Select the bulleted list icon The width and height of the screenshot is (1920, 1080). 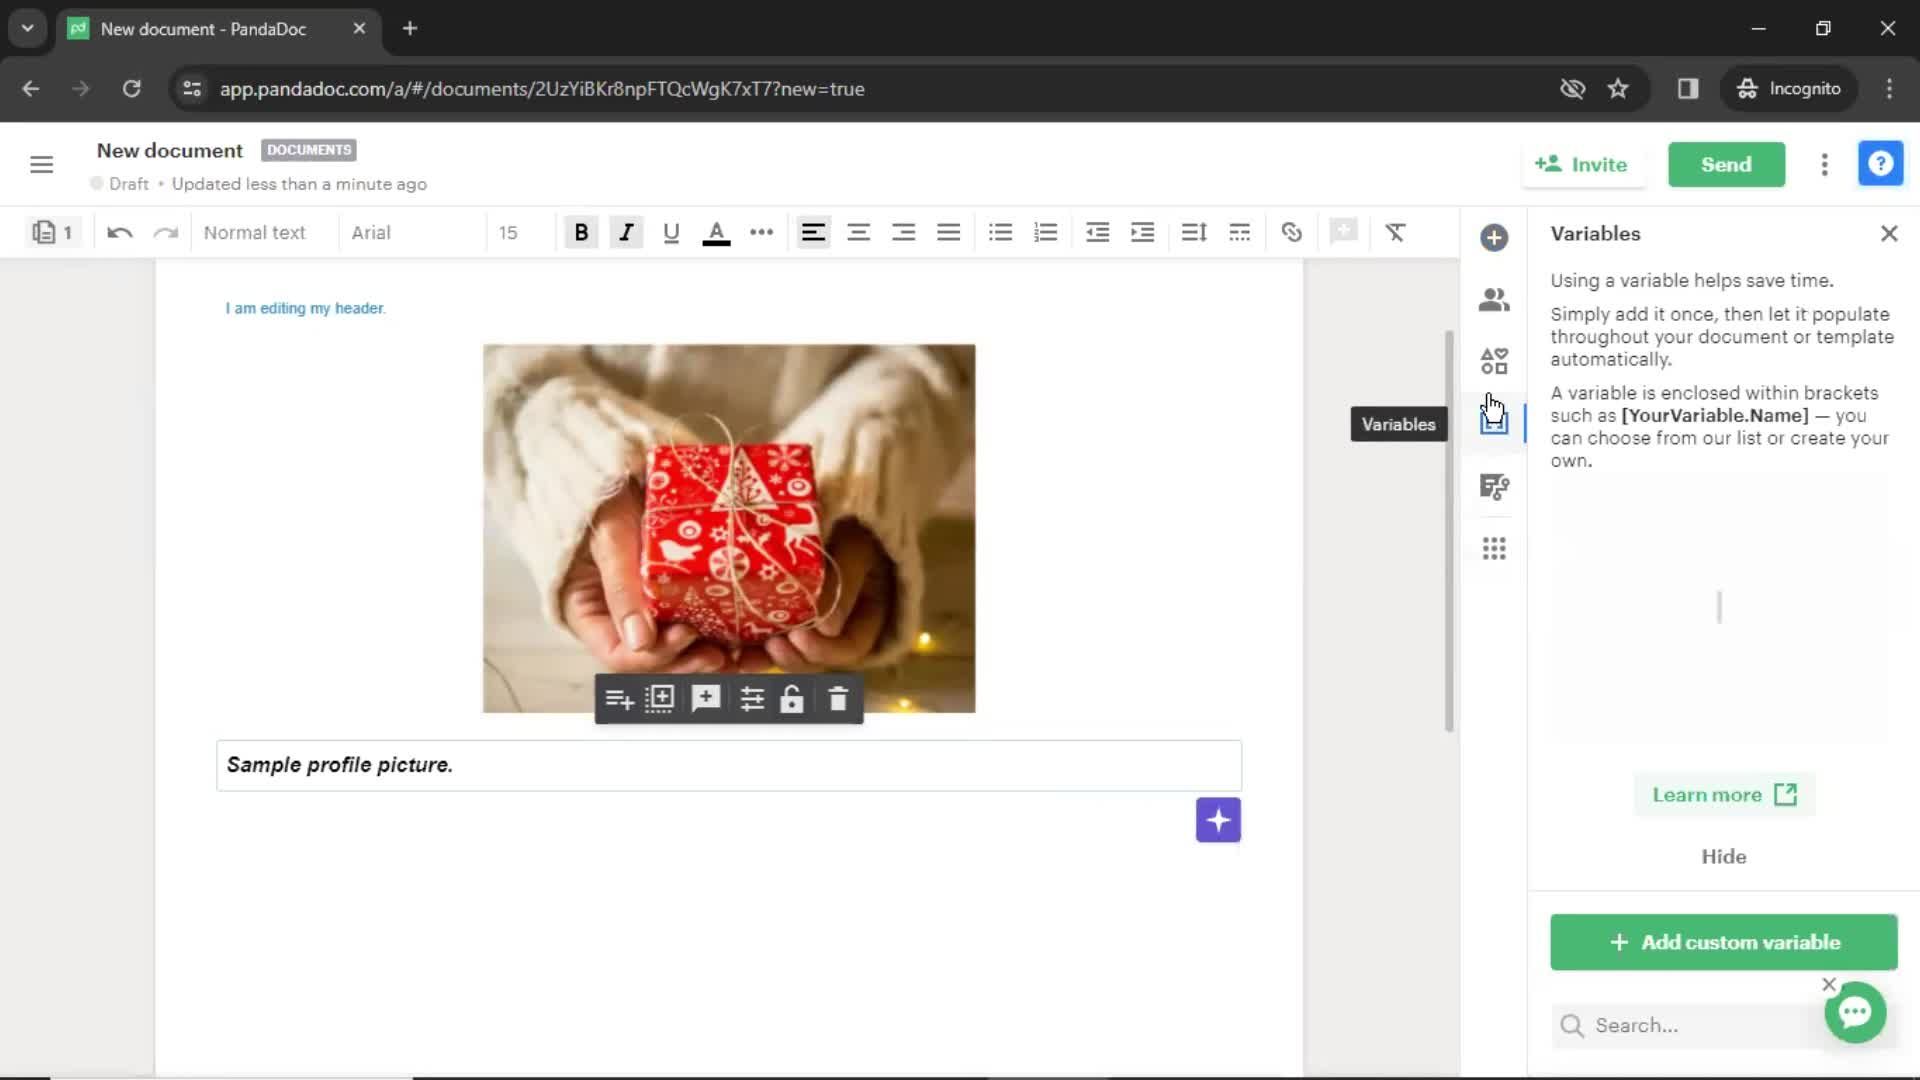[x=1001, y=232]
